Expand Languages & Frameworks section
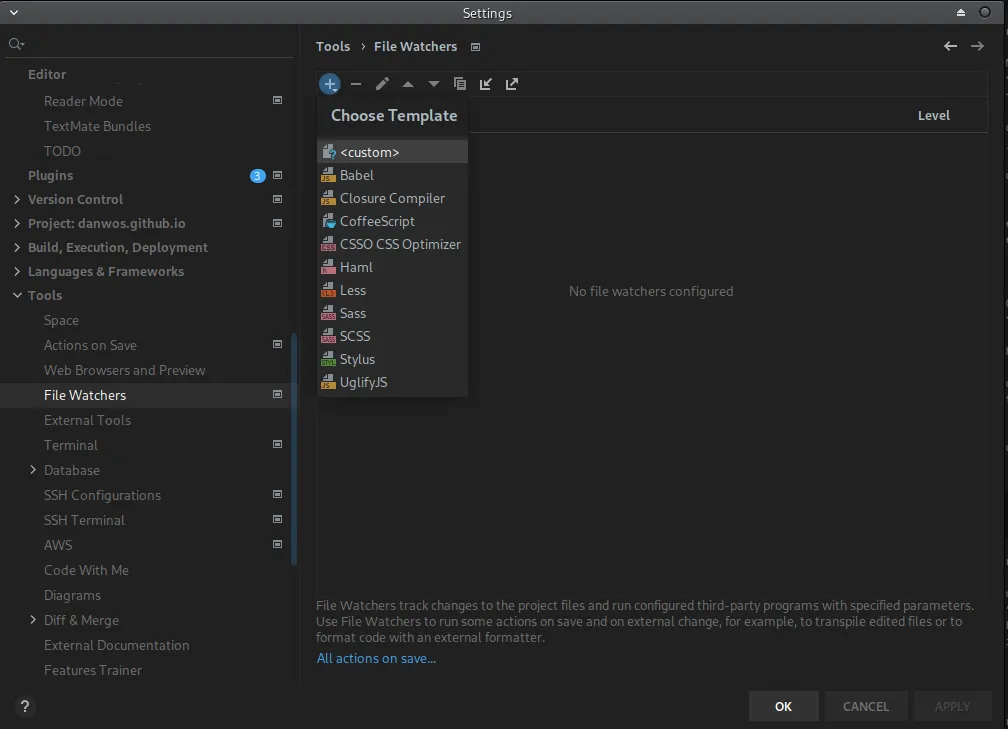The height and width of the screenshot is (729, 1008). pyautogui.click(x=17, y=271)
